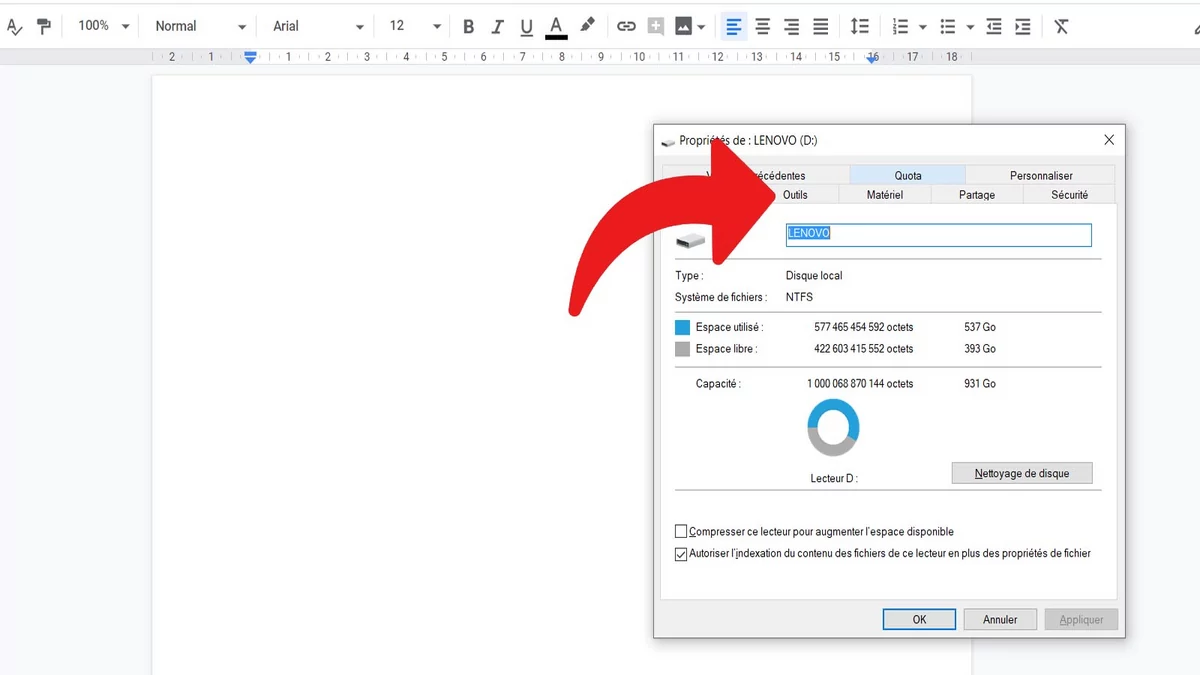Open the line spacing dropdown
The width and height of the screenshot is (1200, 675).
pos(859,26)
